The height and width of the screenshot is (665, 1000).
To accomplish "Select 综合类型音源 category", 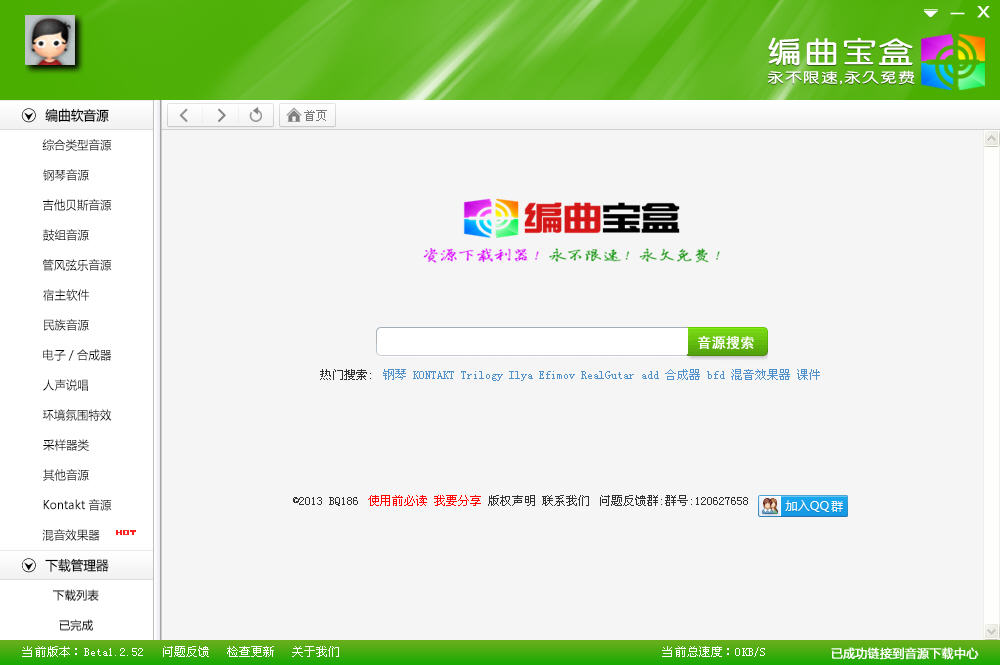I will click(77, 145).
